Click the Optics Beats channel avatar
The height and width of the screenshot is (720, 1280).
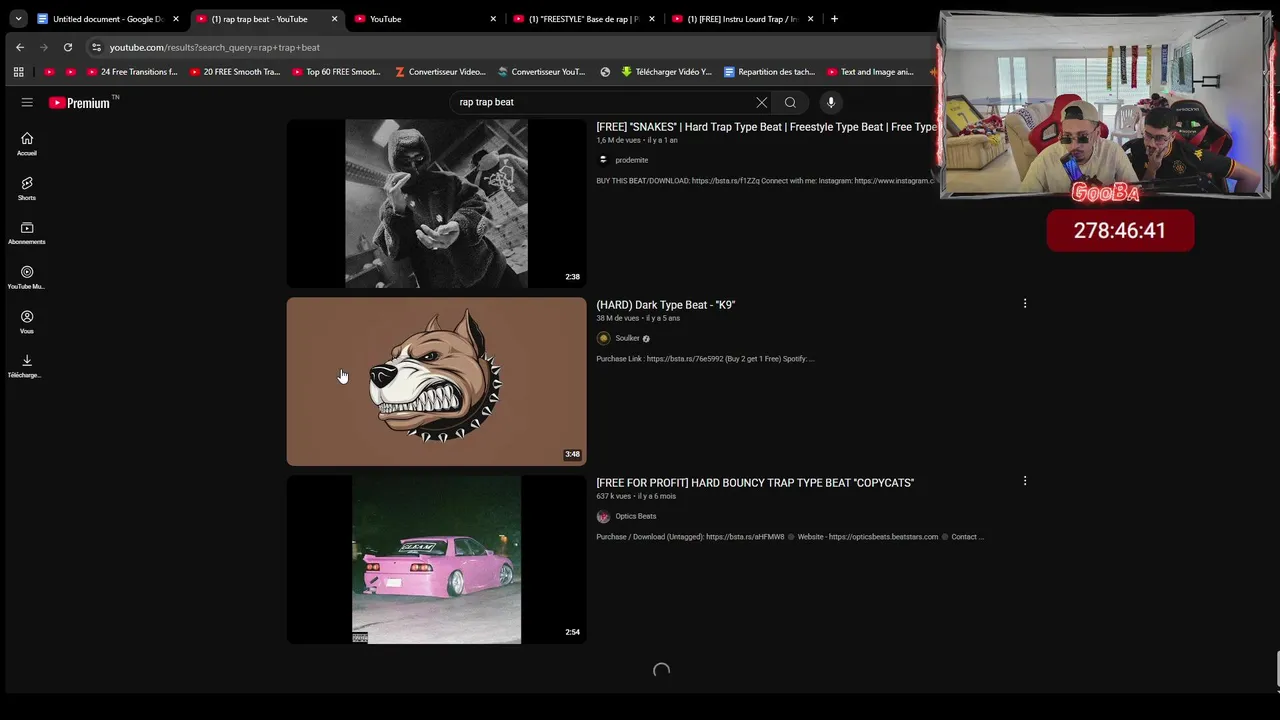point(603,516)
